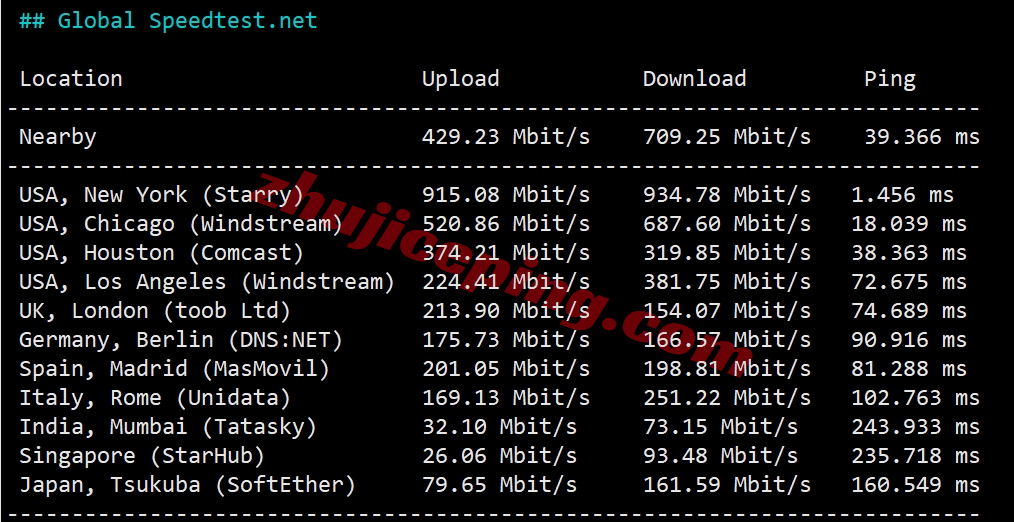The image size is (1014, 522).
Task: Click the India, Mumbai (Tatasky) entry
Action: tap(167, 427)
